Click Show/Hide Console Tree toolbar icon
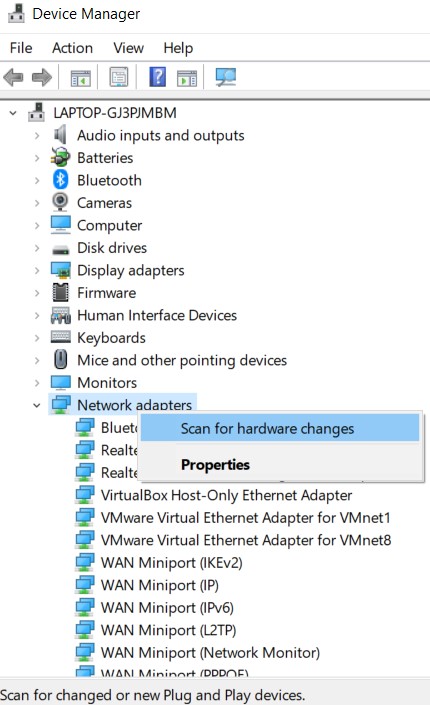The width and height of the screenshot is (430, 705). [81, 78]
